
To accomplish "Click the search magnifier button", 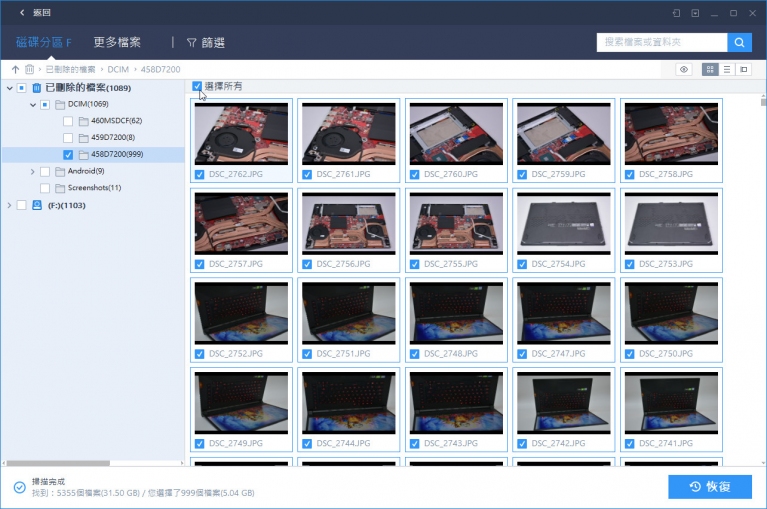I will click(x=739, y=43).
